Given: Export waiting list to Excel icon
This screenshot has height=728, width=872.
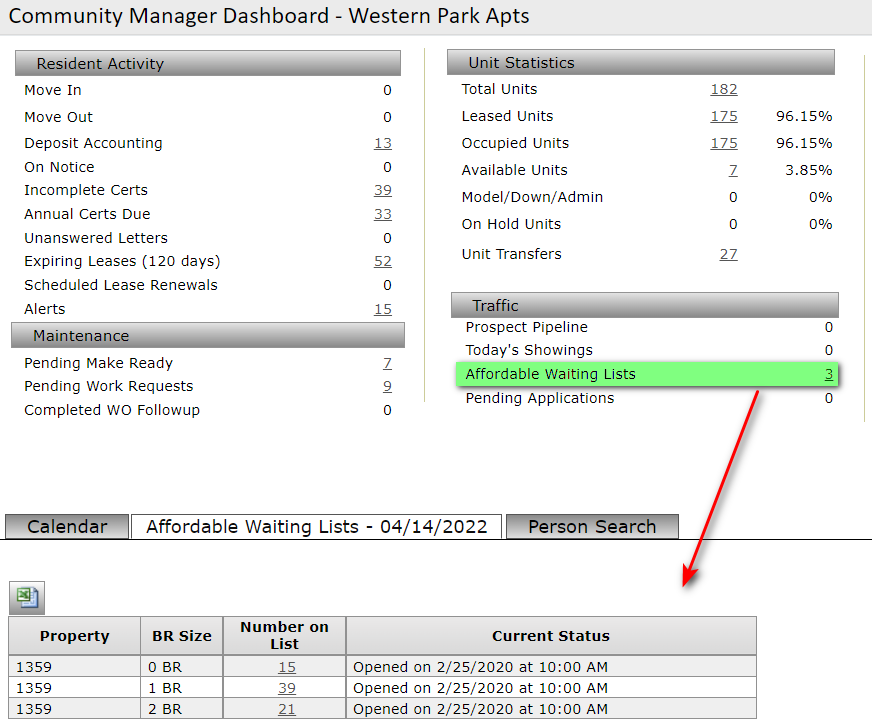Looking at the screenshot, I should coord(27,598).
